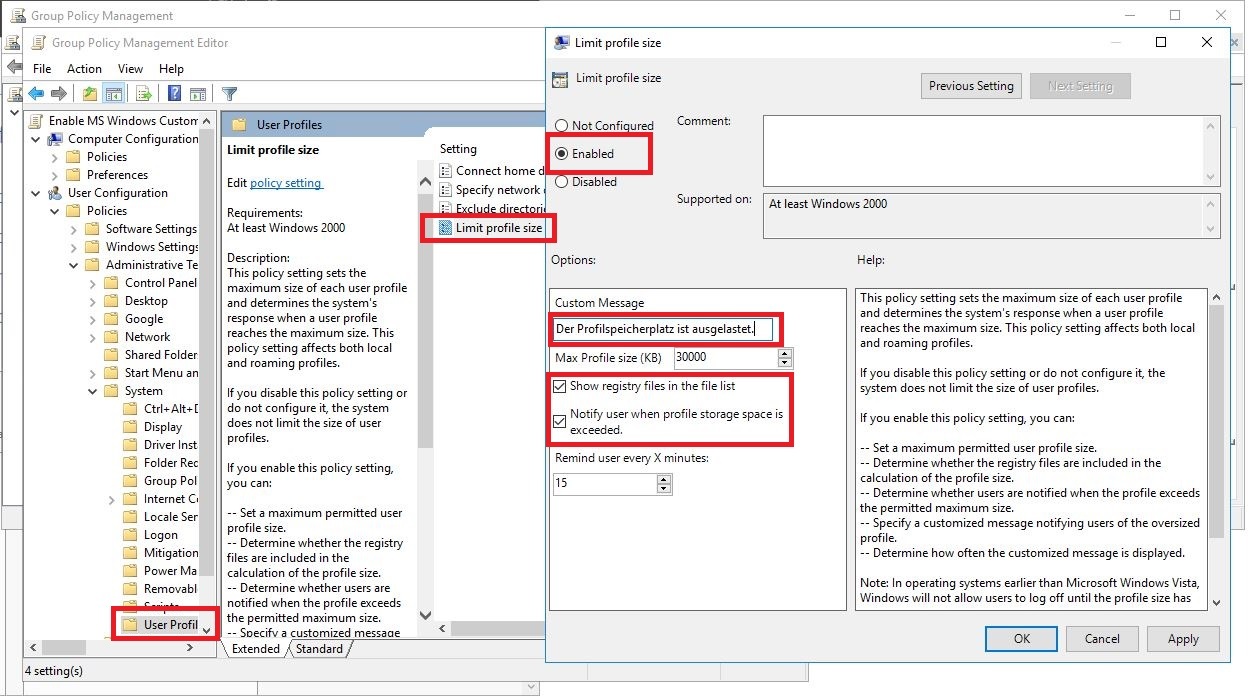Expand the Internet Communication node
Image resolution: width=1252 pixels, height=696 pixels.
(111, 499)
